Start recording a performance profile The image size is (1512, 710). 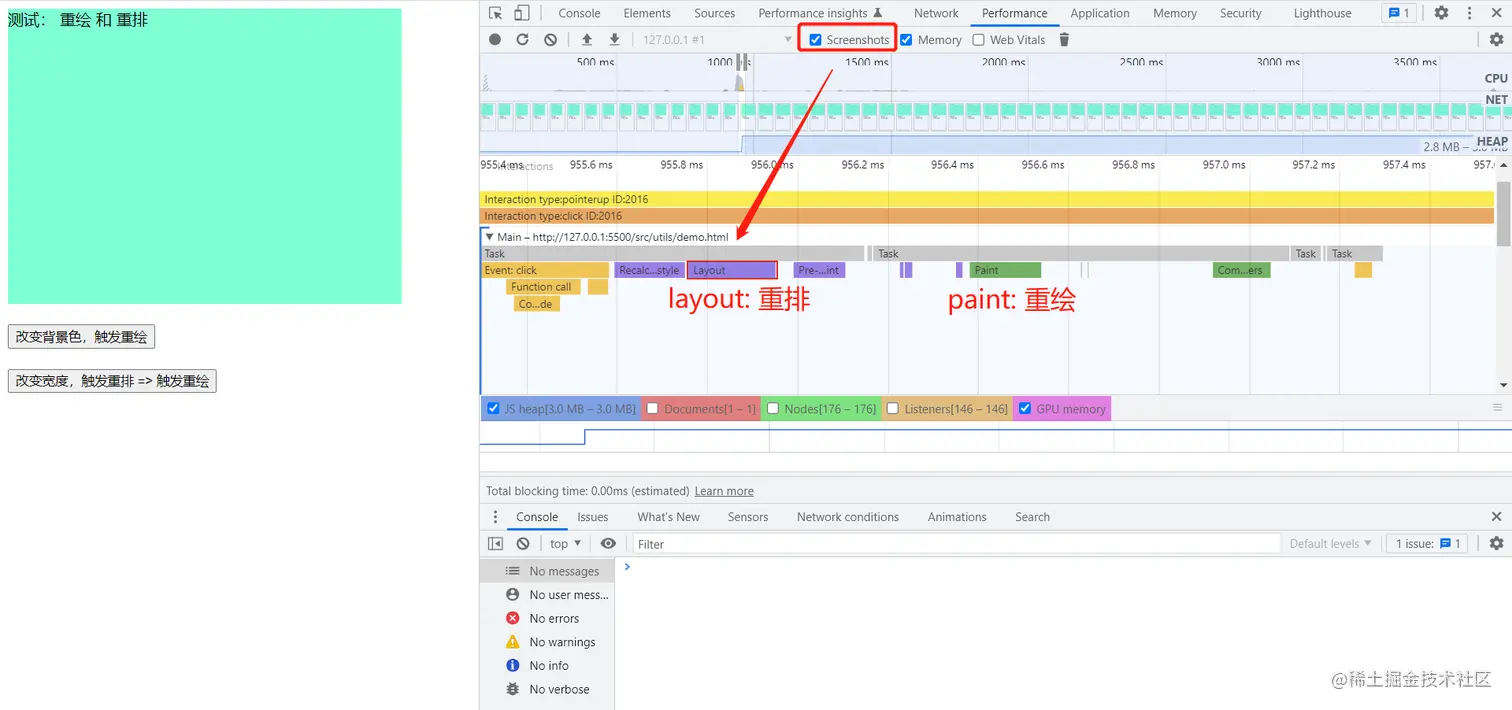pyautogui.click(x=495, y=40)
